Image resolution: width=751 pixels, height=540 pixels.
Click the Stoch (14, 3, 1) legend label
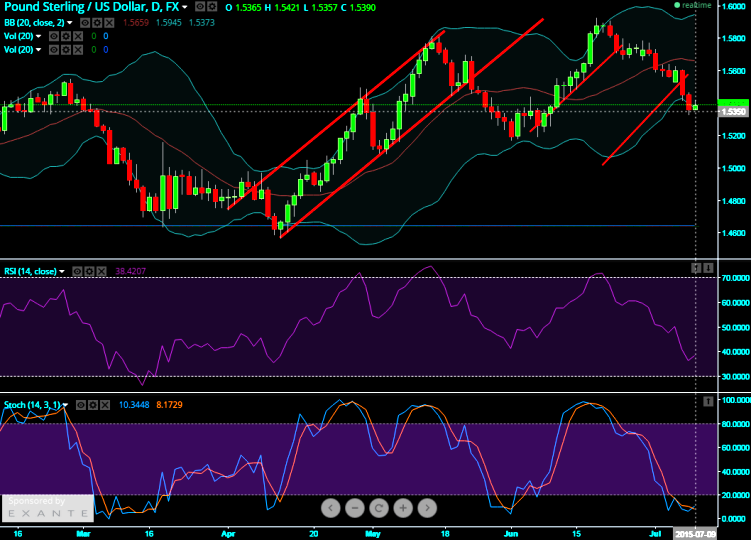(33, 405)
